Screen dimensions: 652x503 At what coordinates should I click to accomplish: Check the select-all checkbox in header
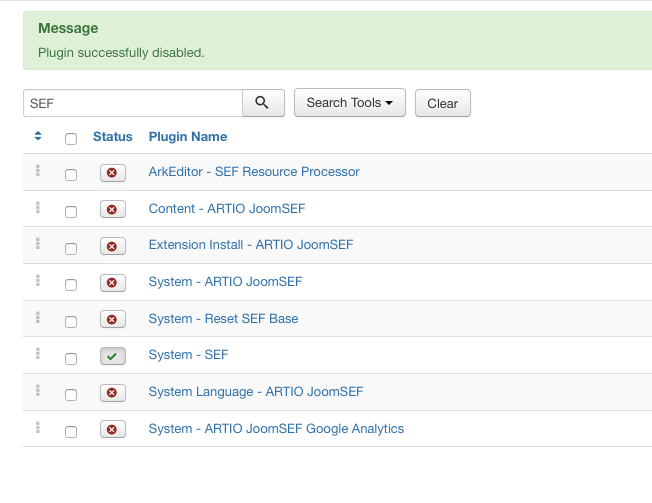coord(71,138)
